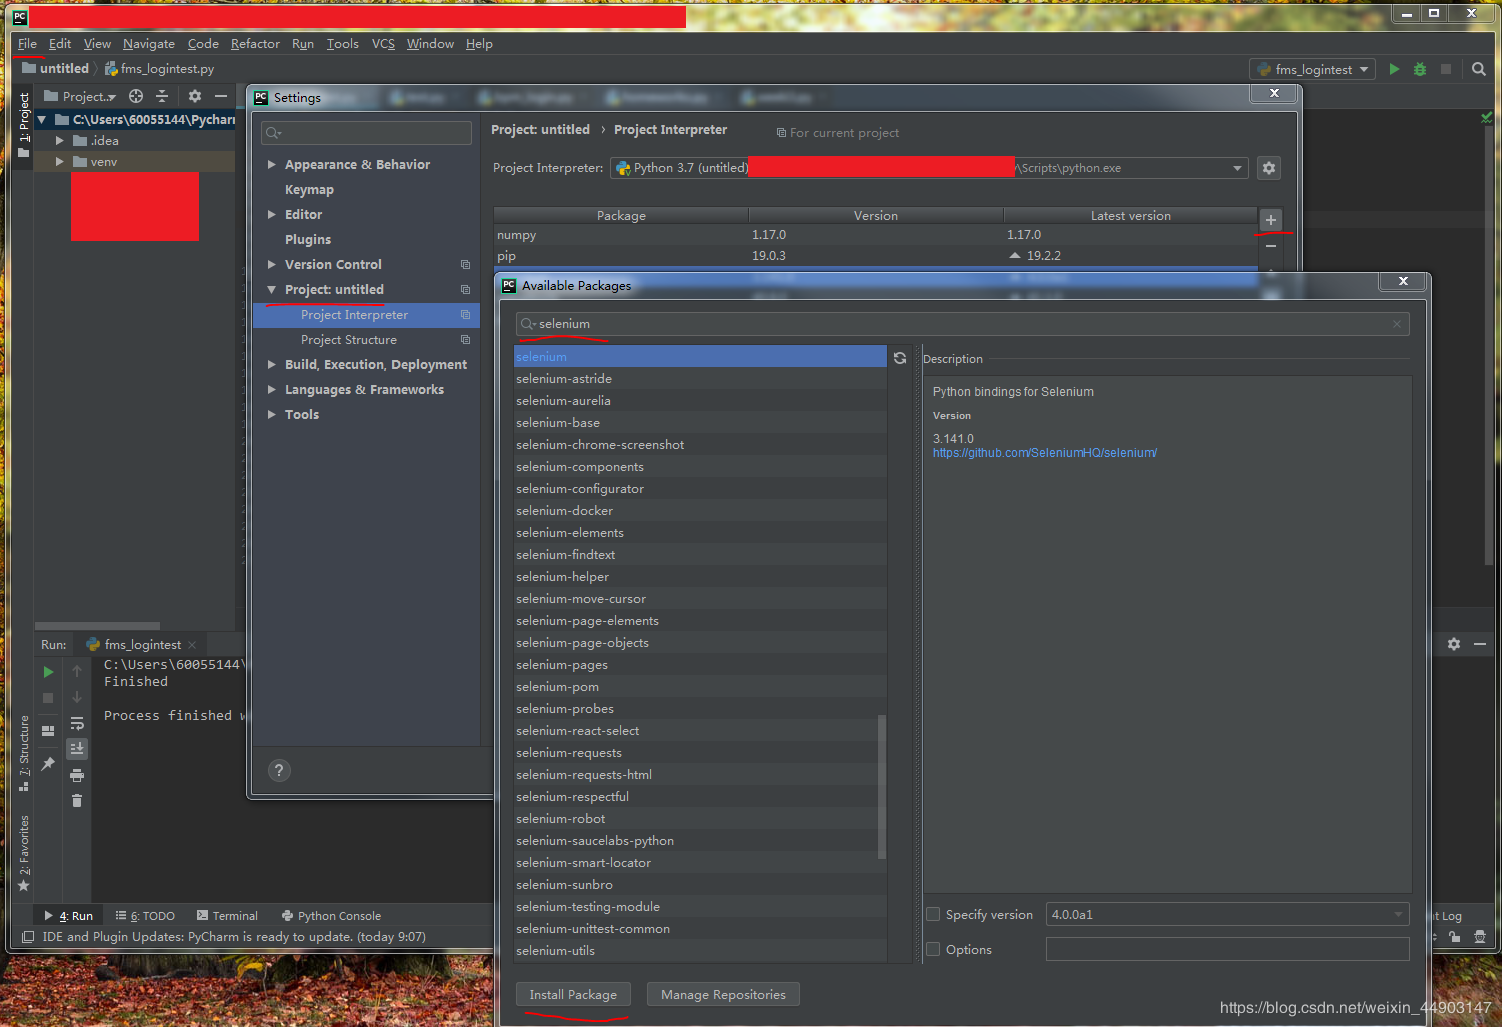This screenshot has width=1502, height=1027.
Task: Run fms_logintest with the green play icon
Action: click(x=1394, y=69)
